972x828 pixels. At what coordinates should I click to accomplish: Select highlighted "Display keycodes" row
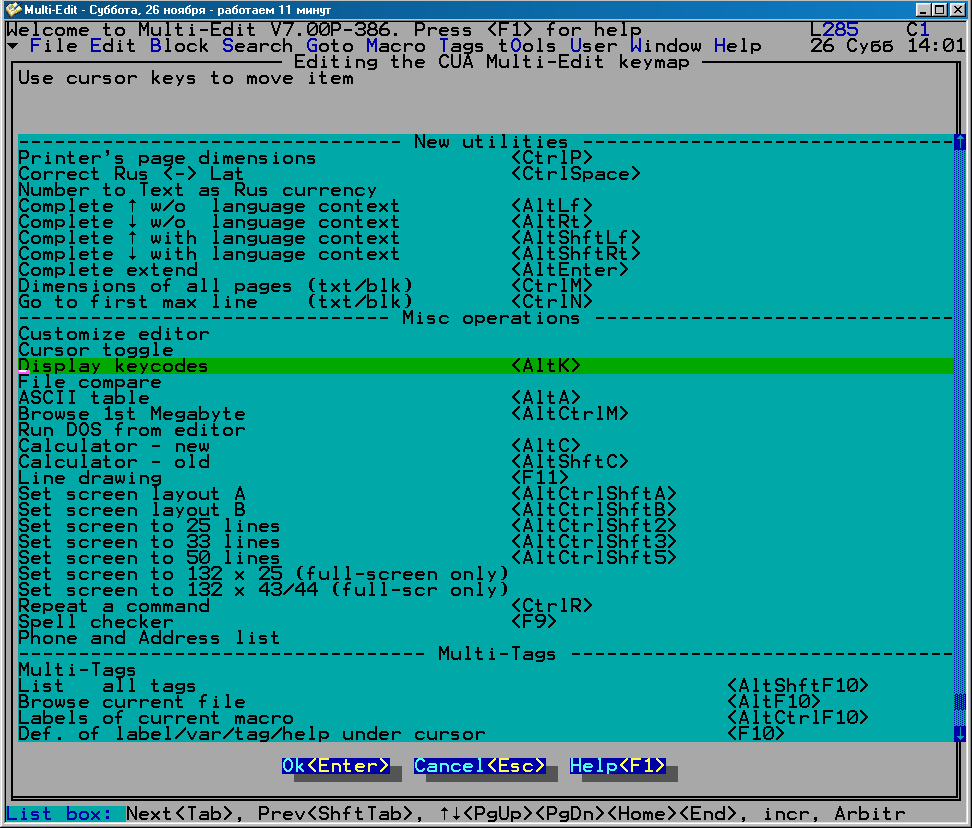point(485,366)
